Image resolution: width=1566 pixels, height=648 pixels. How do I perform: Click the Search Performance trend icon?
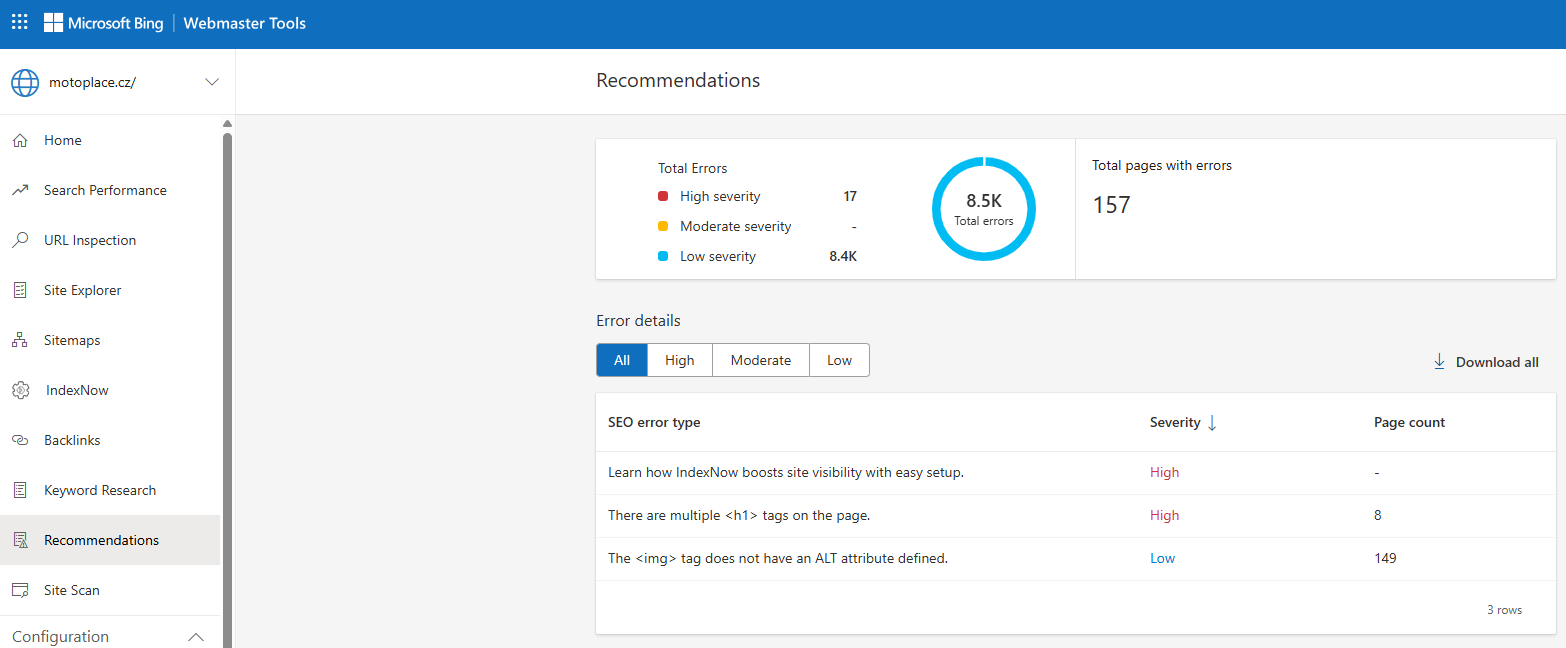point(20,190)
